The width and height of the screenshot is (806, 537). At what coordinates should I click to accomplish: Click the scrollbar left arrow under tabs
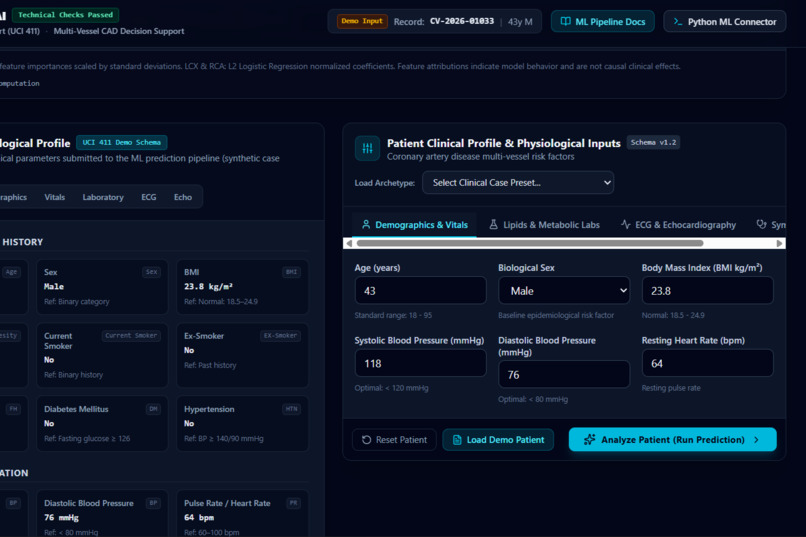click(349, 243)
